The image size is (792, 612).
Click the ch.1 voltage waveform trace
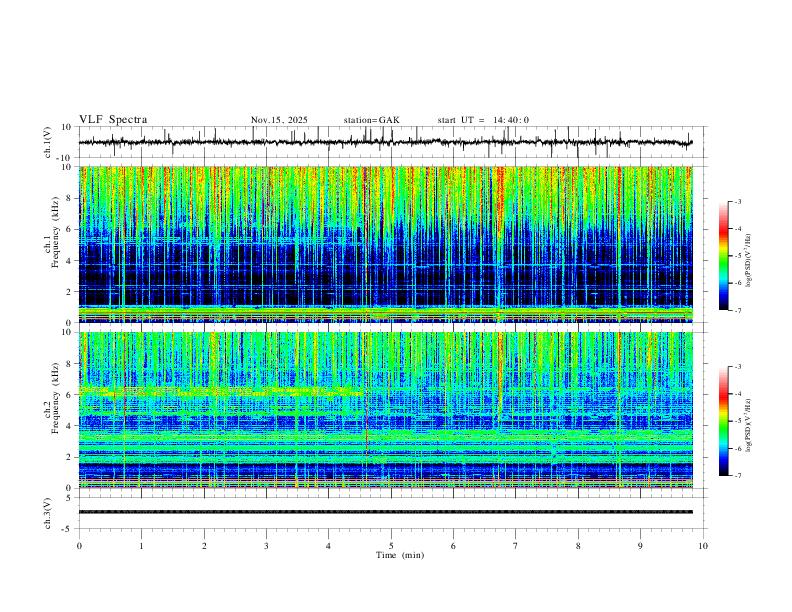[x=385, y=142]
